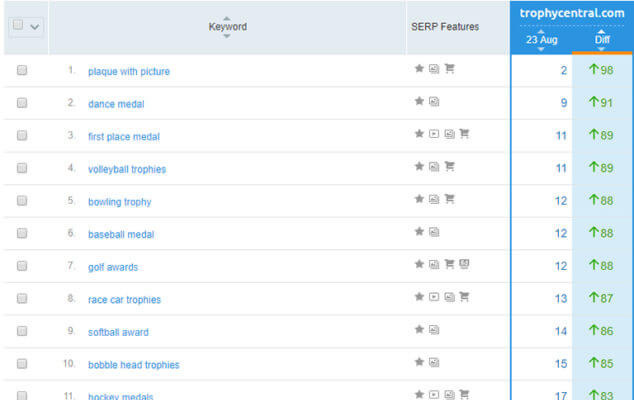Check the first place medal row checkbox
Image resolution: width=634 pixels, height=400 pixels.
[22, 135]
